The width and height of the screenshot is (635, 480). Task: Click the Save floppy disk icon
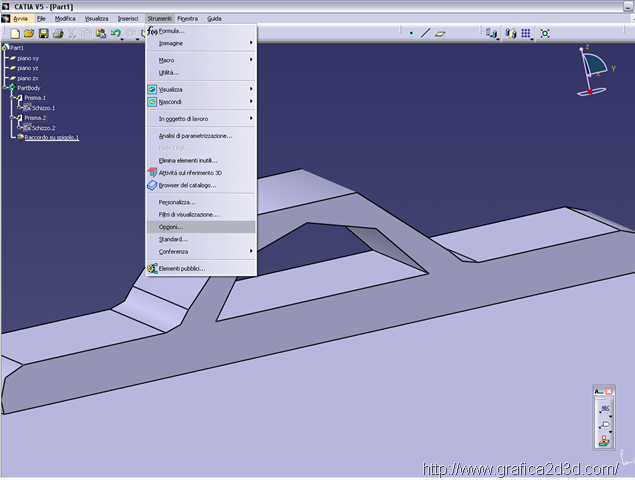coord(43,33)
